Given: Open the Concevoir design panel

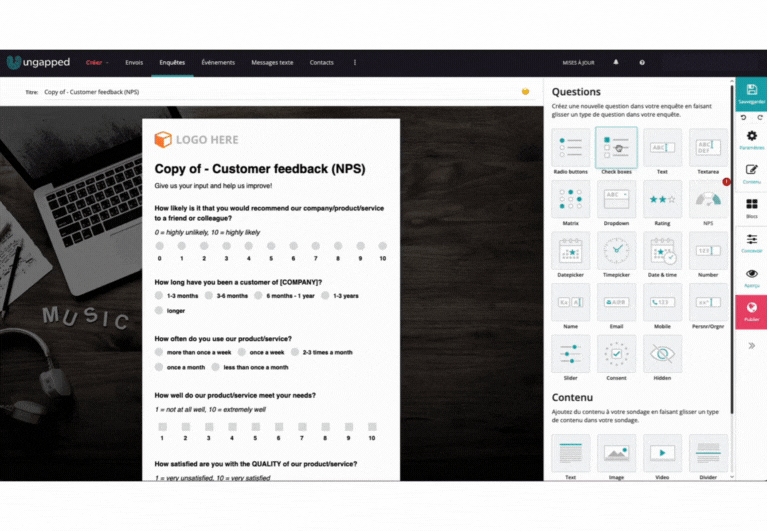Looking at the screenshot, I should tap(751, 243).
